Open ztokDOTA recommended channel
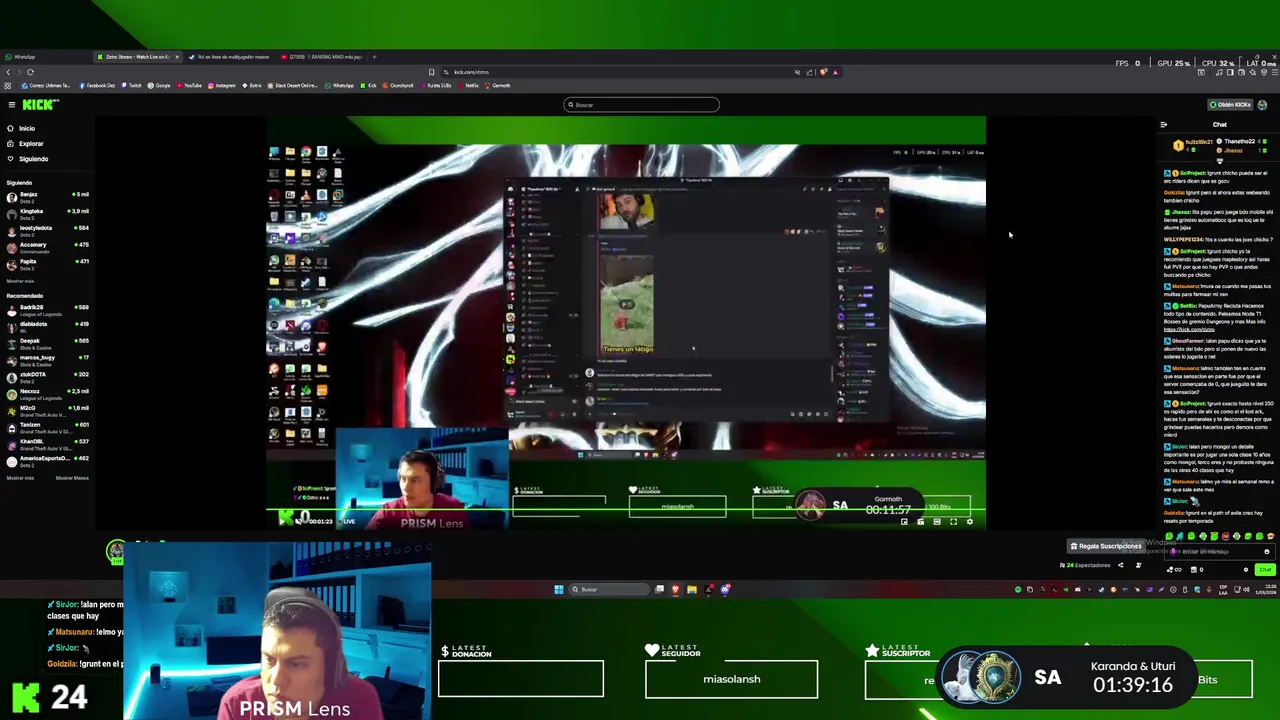1280x720 pixels. pyautogui.click(x=46, y=376)
